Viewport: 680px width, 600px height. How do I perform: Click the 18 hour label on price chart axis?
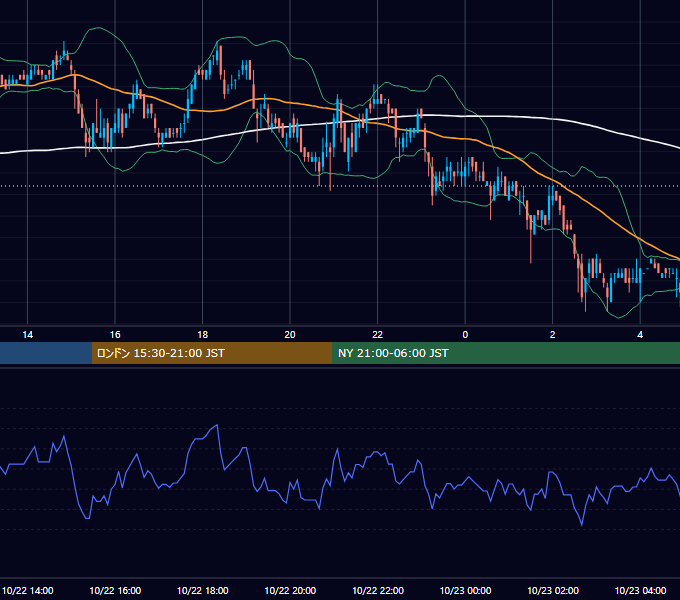click(203, 335)
